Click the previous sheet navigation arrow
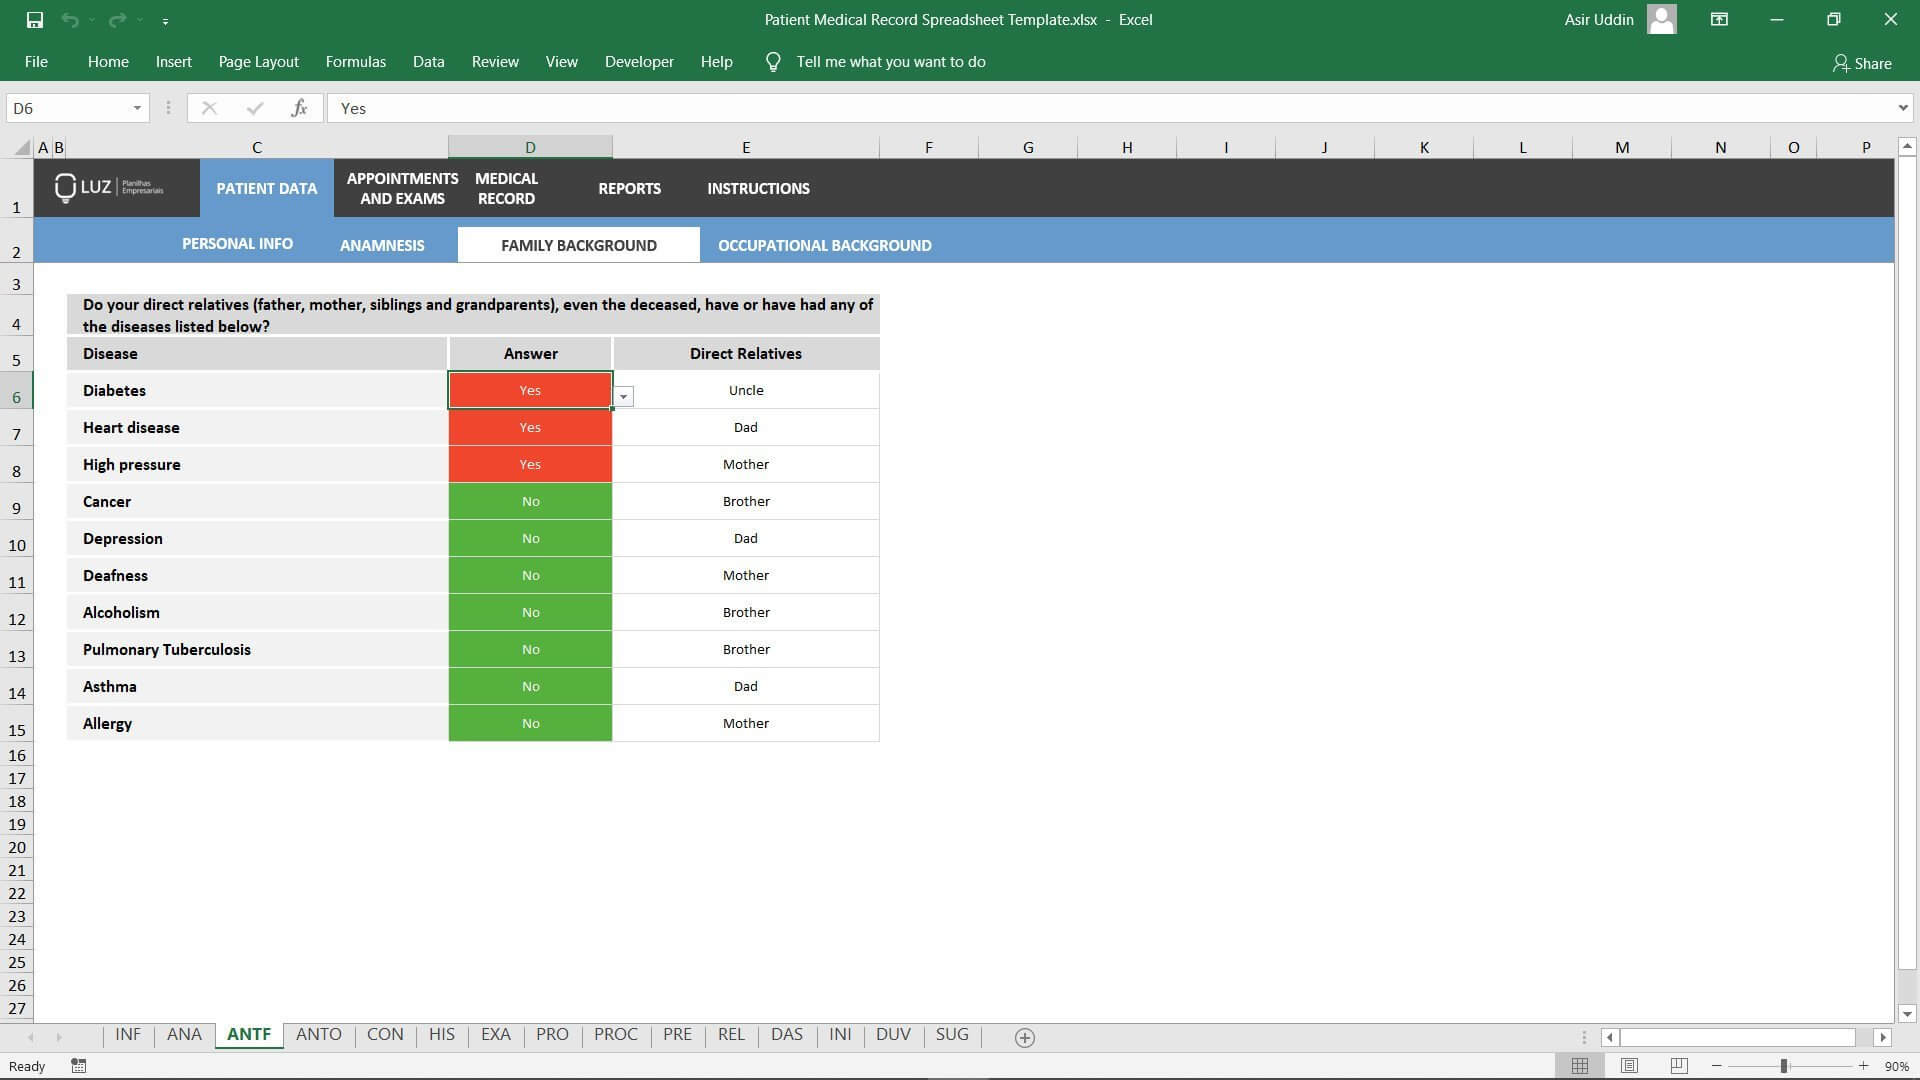 [x=31, y=1037]
